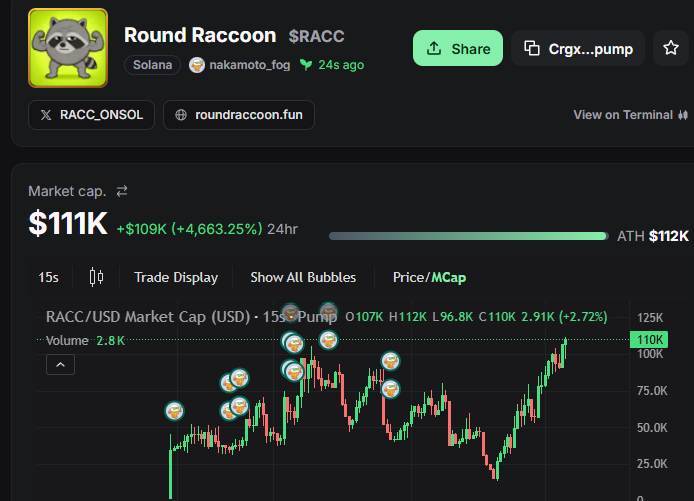The image size is (694, 501).
Task: Click the Round Raccoon token avatar image
Action: point(68,48)
